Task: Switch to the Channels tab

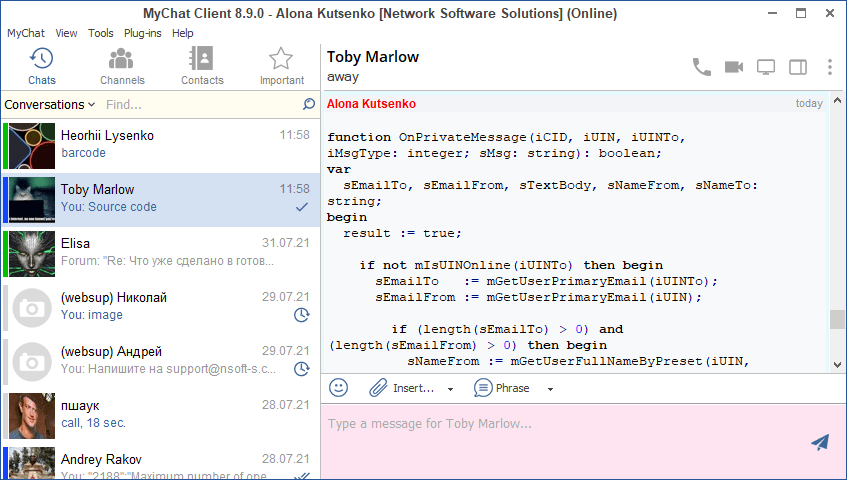Action: [x=122, y=66]
